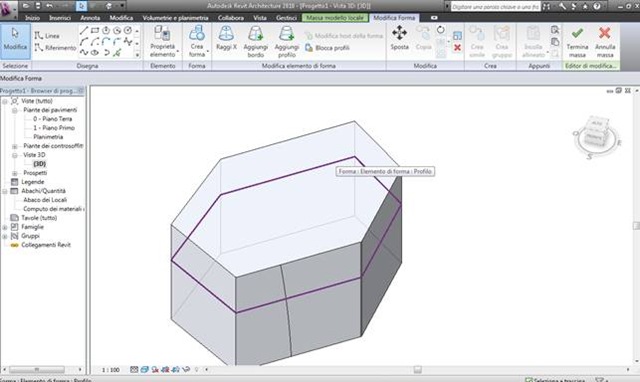This screenshot has height=382, width=640.
Task: Select the Planimetria view
Action: tap(48, 137)
